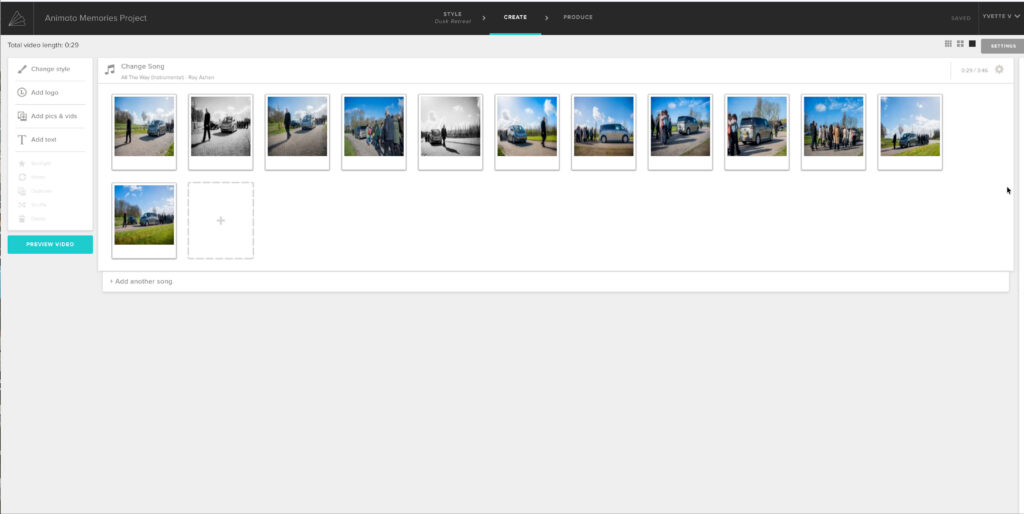This screenshot has height=514, width=1024.
Task: Select second thumbnail, black-and-white walking man
Action: click(x=221, y=132)
